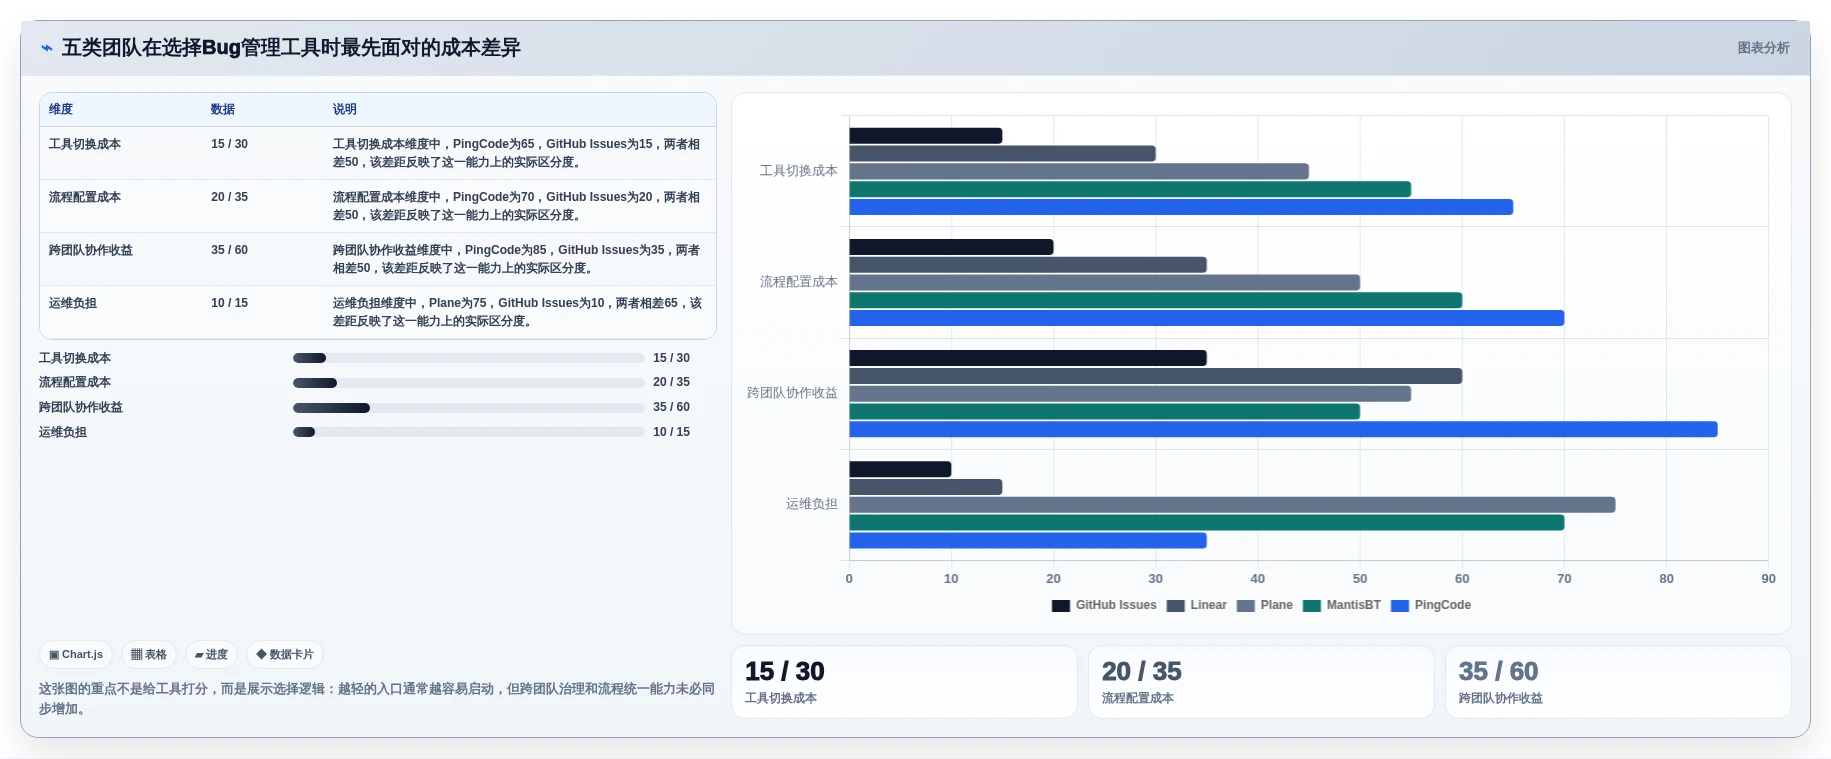Click the 数据 column header
The width and height of the screenshot is (1831, 759).
click(223, 109)
